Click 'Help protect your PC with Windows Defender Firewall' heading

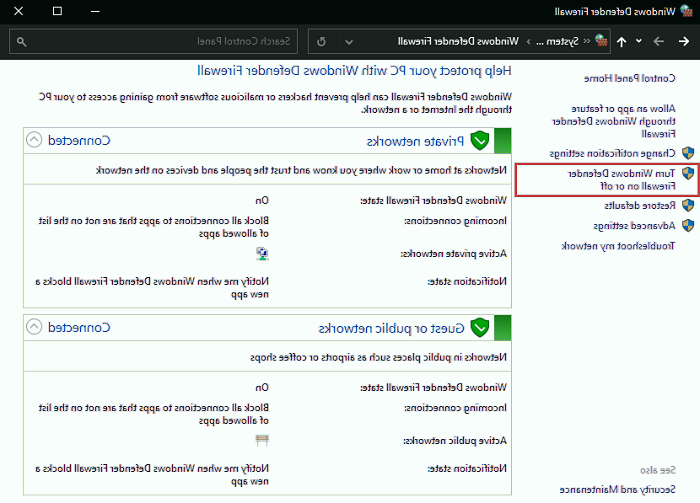pos(354,71)
